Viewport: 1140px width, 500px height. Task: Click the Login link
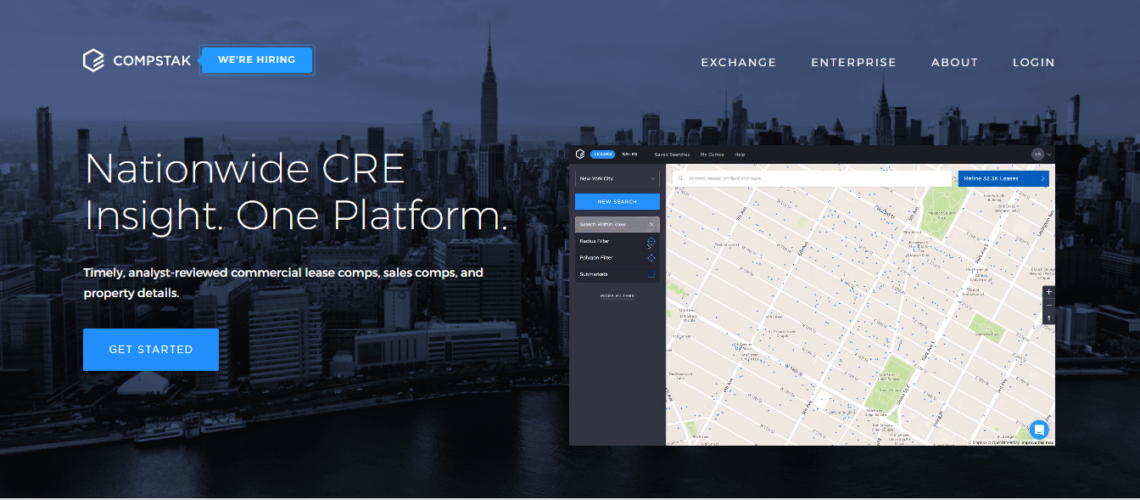coord(1033,62)
